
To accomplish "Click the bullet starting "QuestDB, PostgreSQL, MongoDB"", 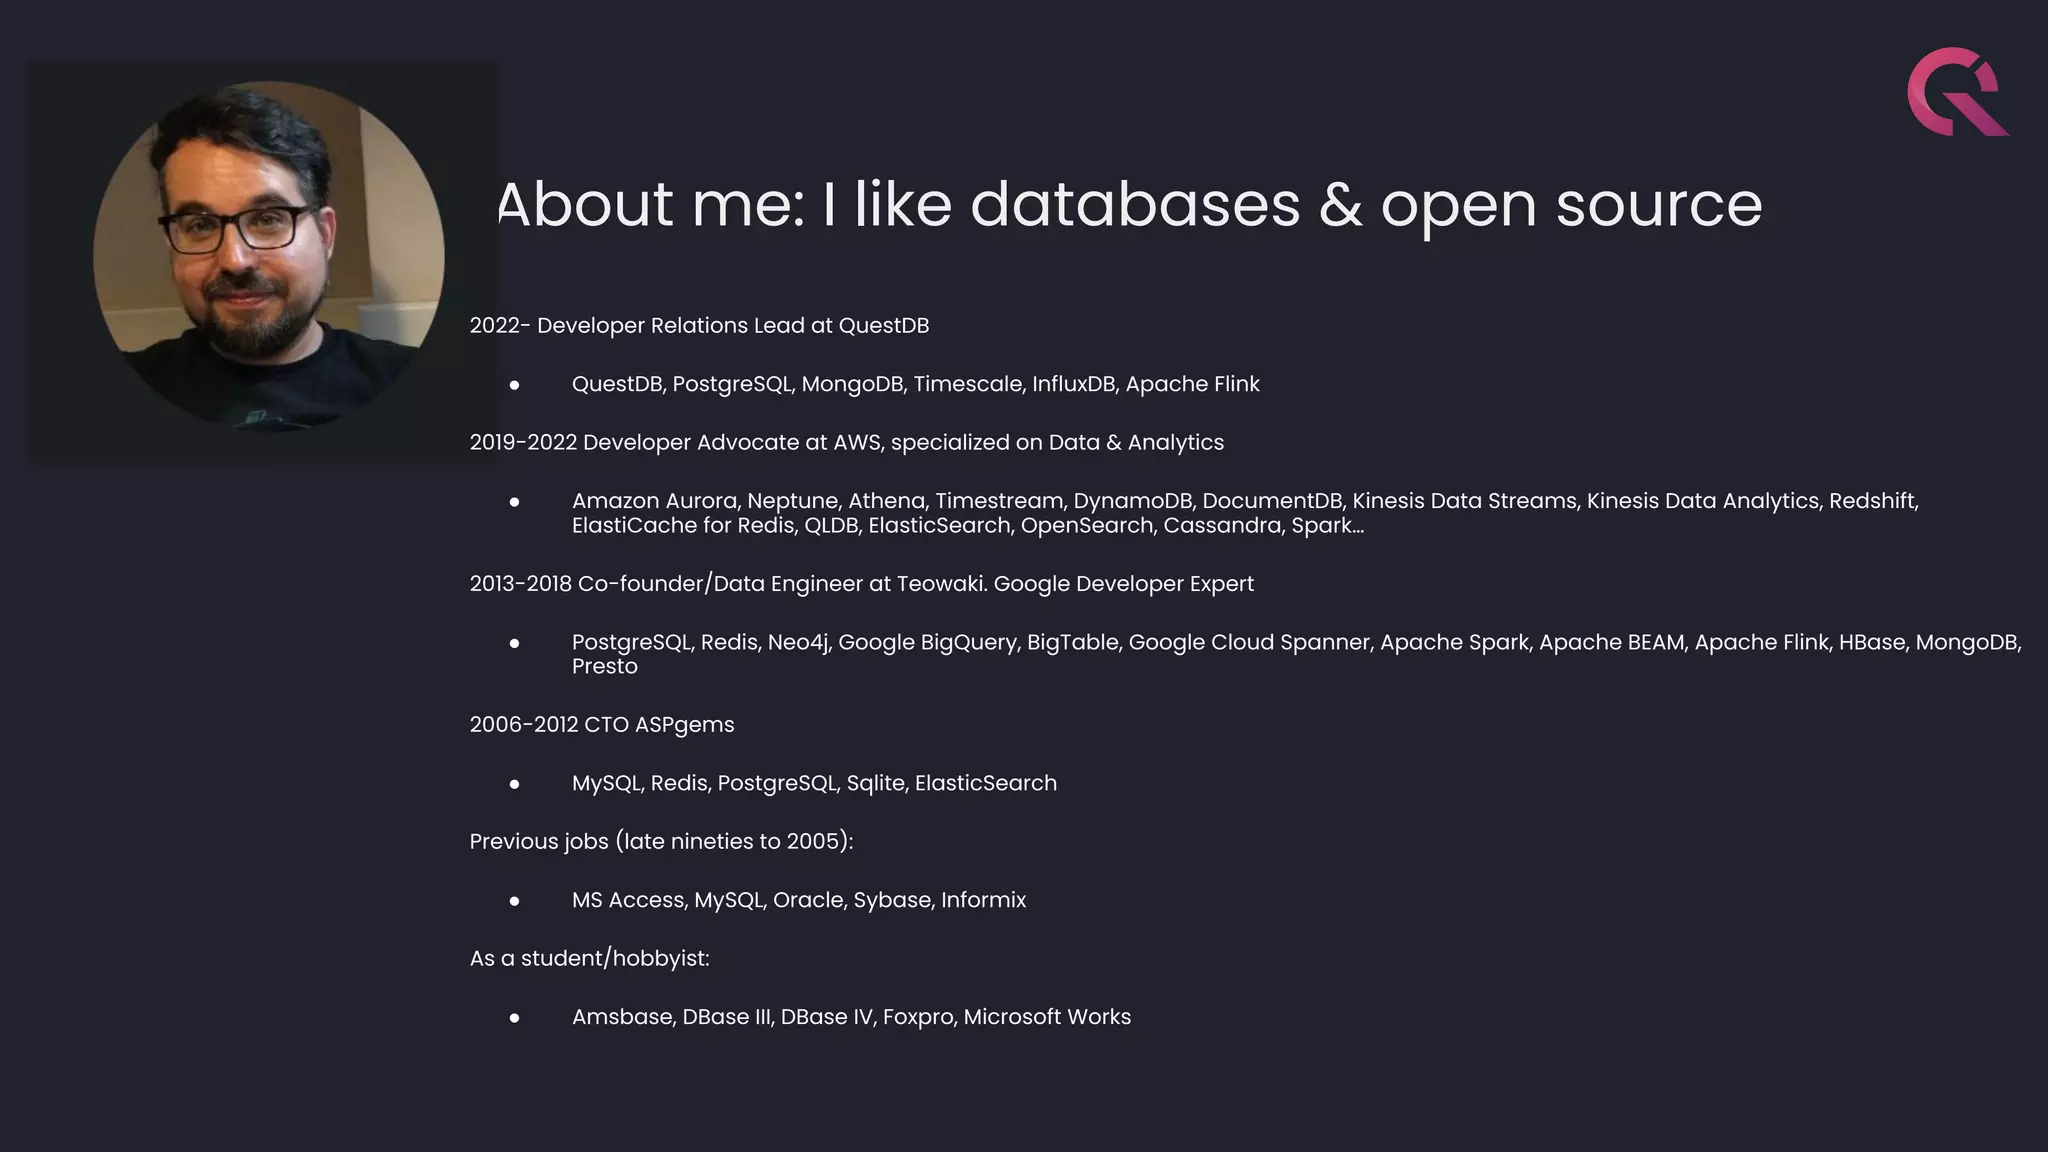I will (915, 384).
